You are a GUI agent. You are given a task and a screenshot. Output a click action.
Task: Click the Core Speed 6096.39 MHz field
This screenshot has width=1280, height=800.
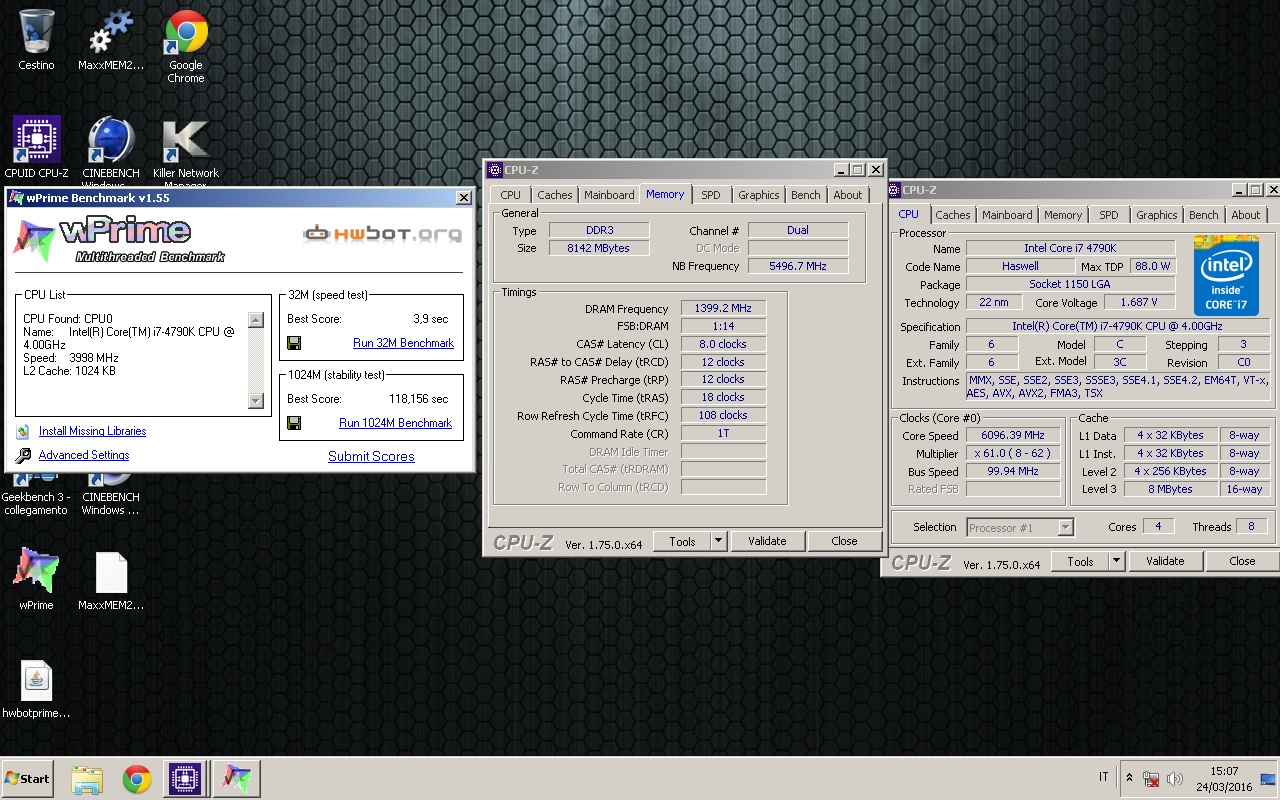click(1013, 436)
